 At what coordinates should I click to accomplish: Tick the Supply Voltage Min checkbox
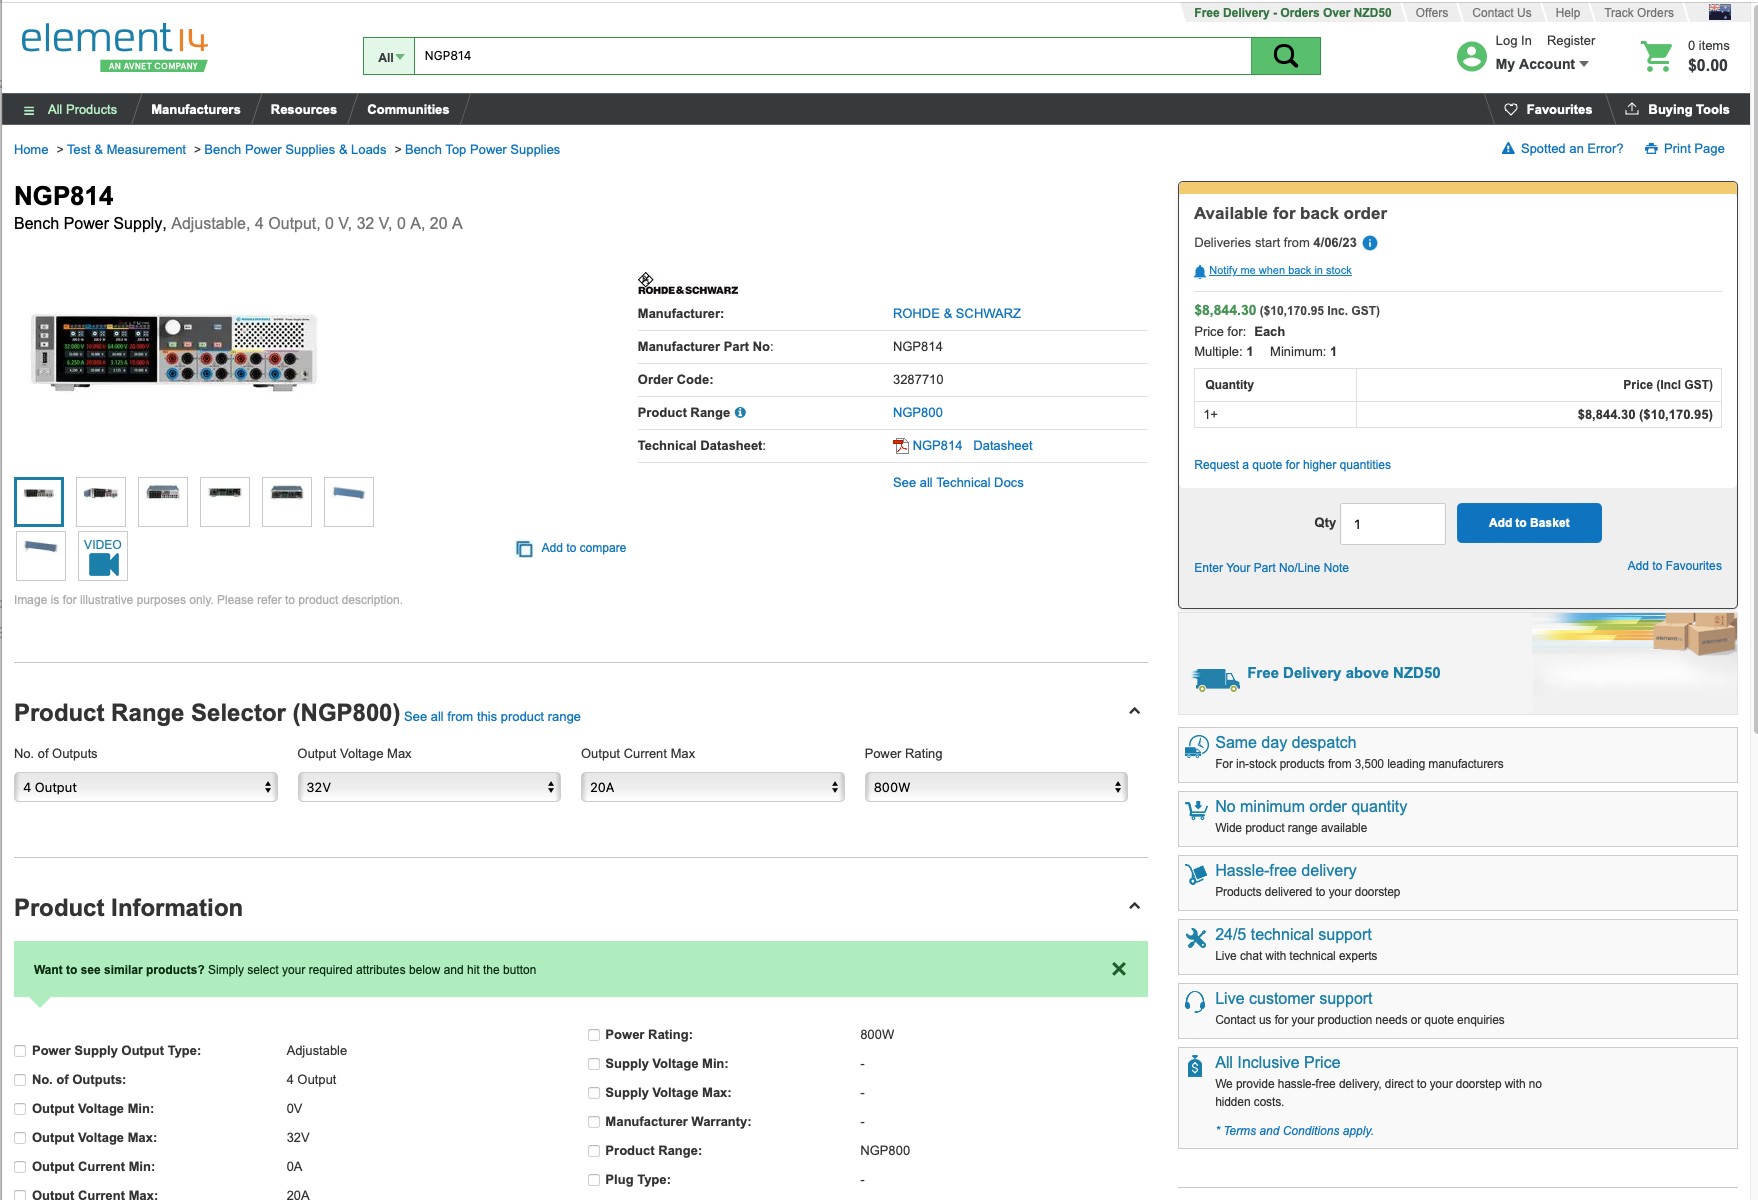pos(594,1064)
